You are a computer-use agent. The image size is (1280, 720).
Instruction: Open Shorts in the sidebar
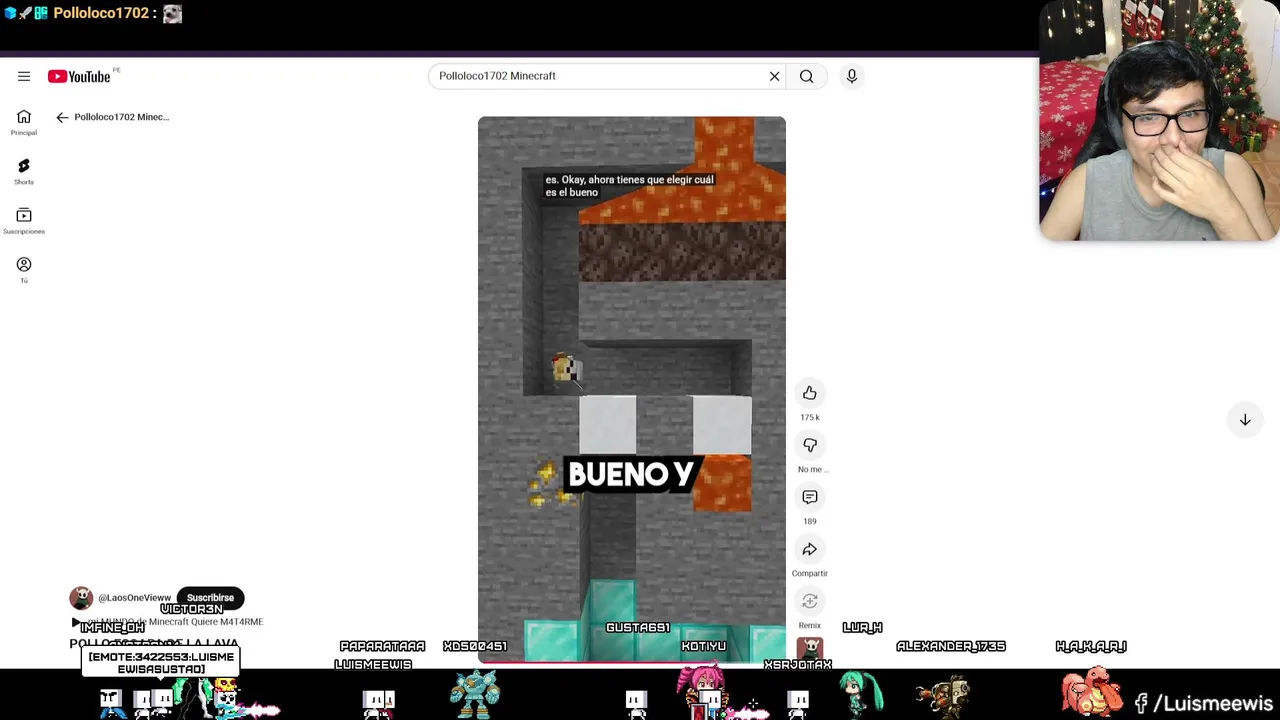point(24,172)
